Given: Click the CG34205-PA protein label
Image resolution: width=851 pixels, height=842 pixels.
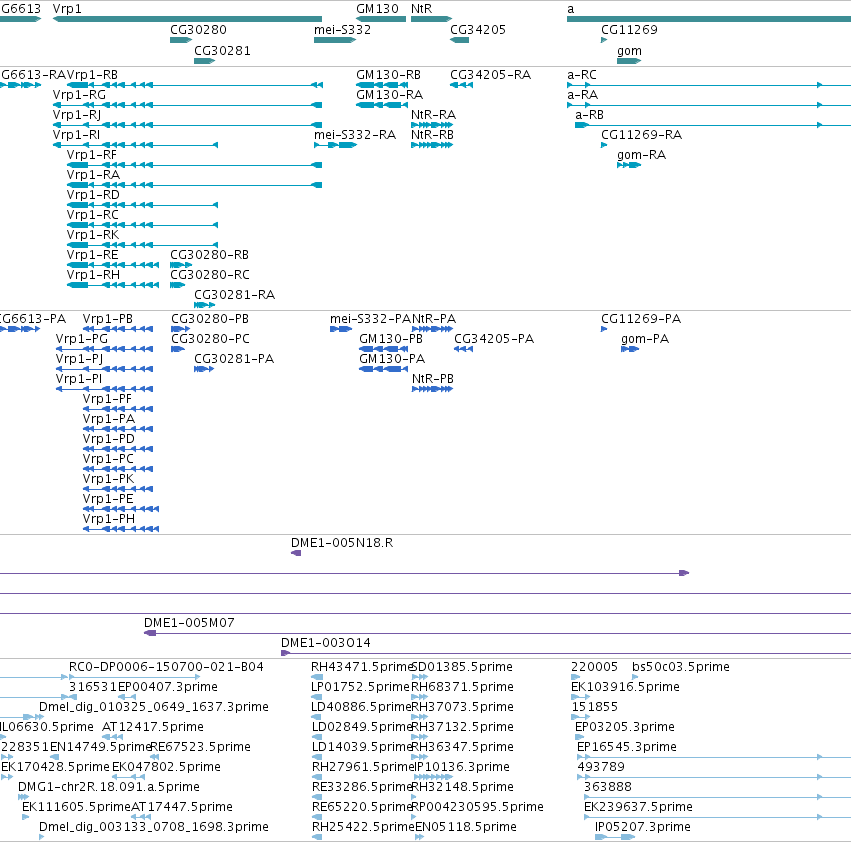Looking at the screenshot, I should pyautogui.click(x=494, y=339).
